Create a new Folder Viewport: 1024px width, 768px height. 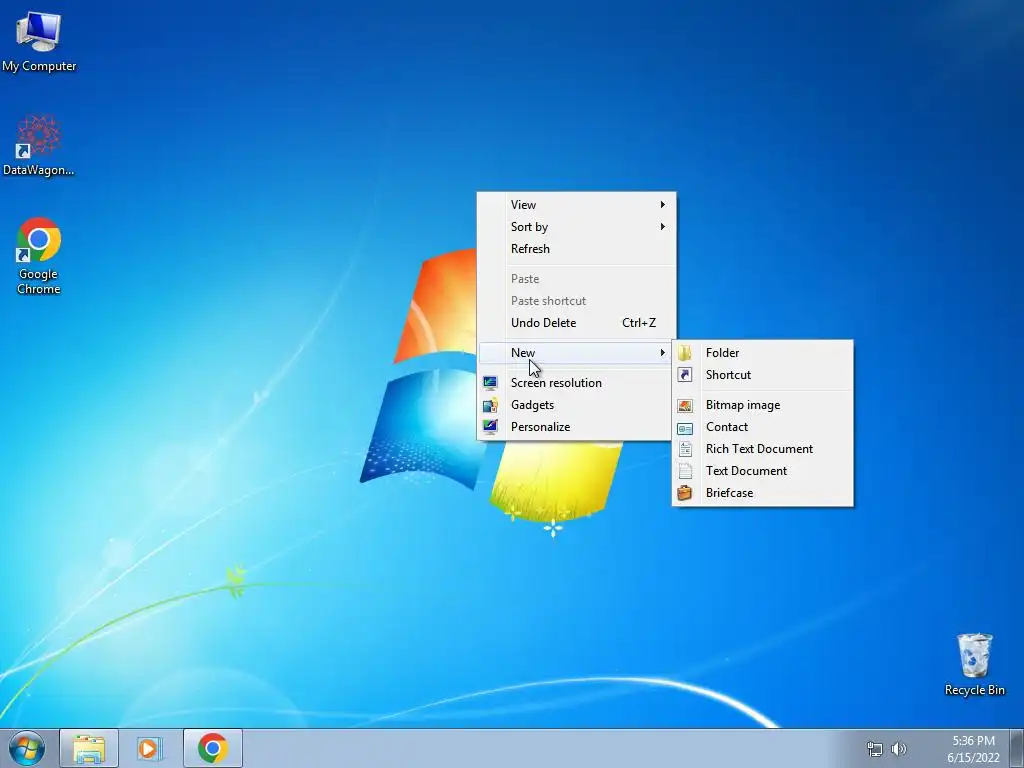point(763,353)
